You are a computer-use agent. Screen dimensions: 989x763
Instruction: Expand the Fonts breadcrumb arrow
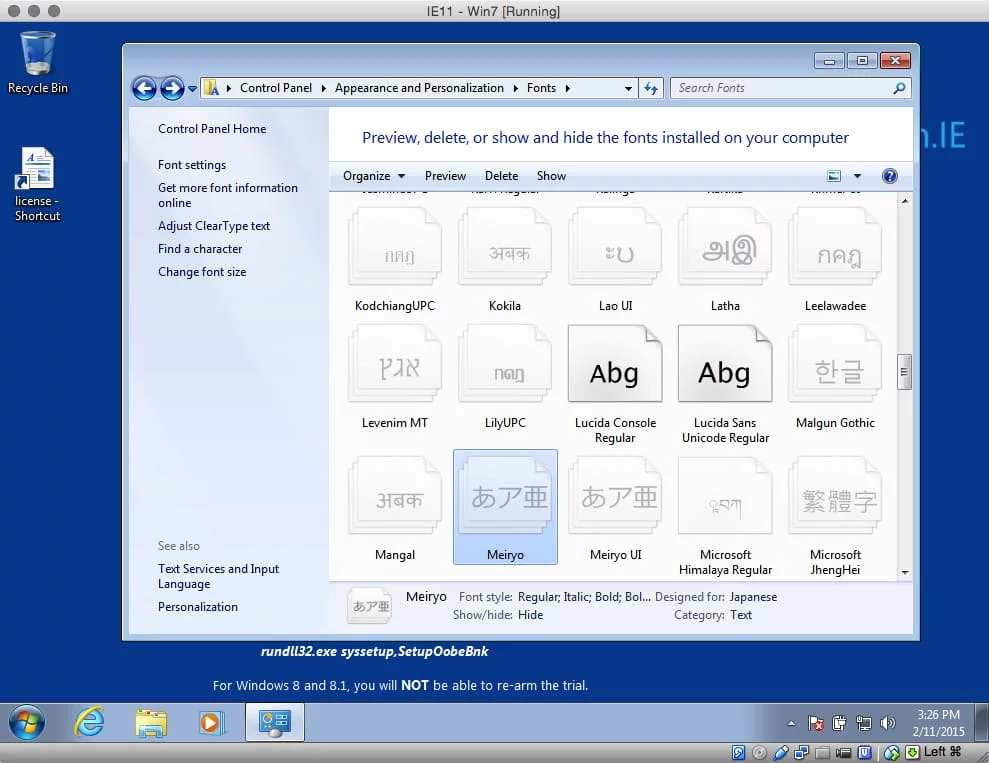pos(568,88)
